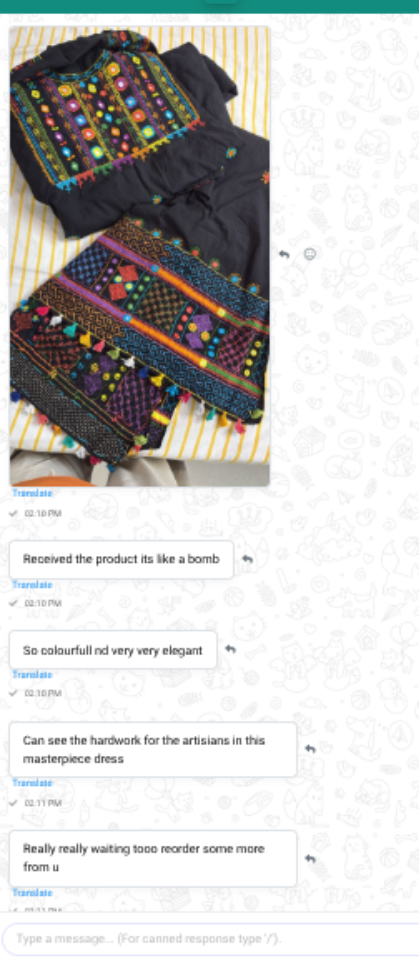Translate 'So colourfull nd very elegant' message

(32, 675)
